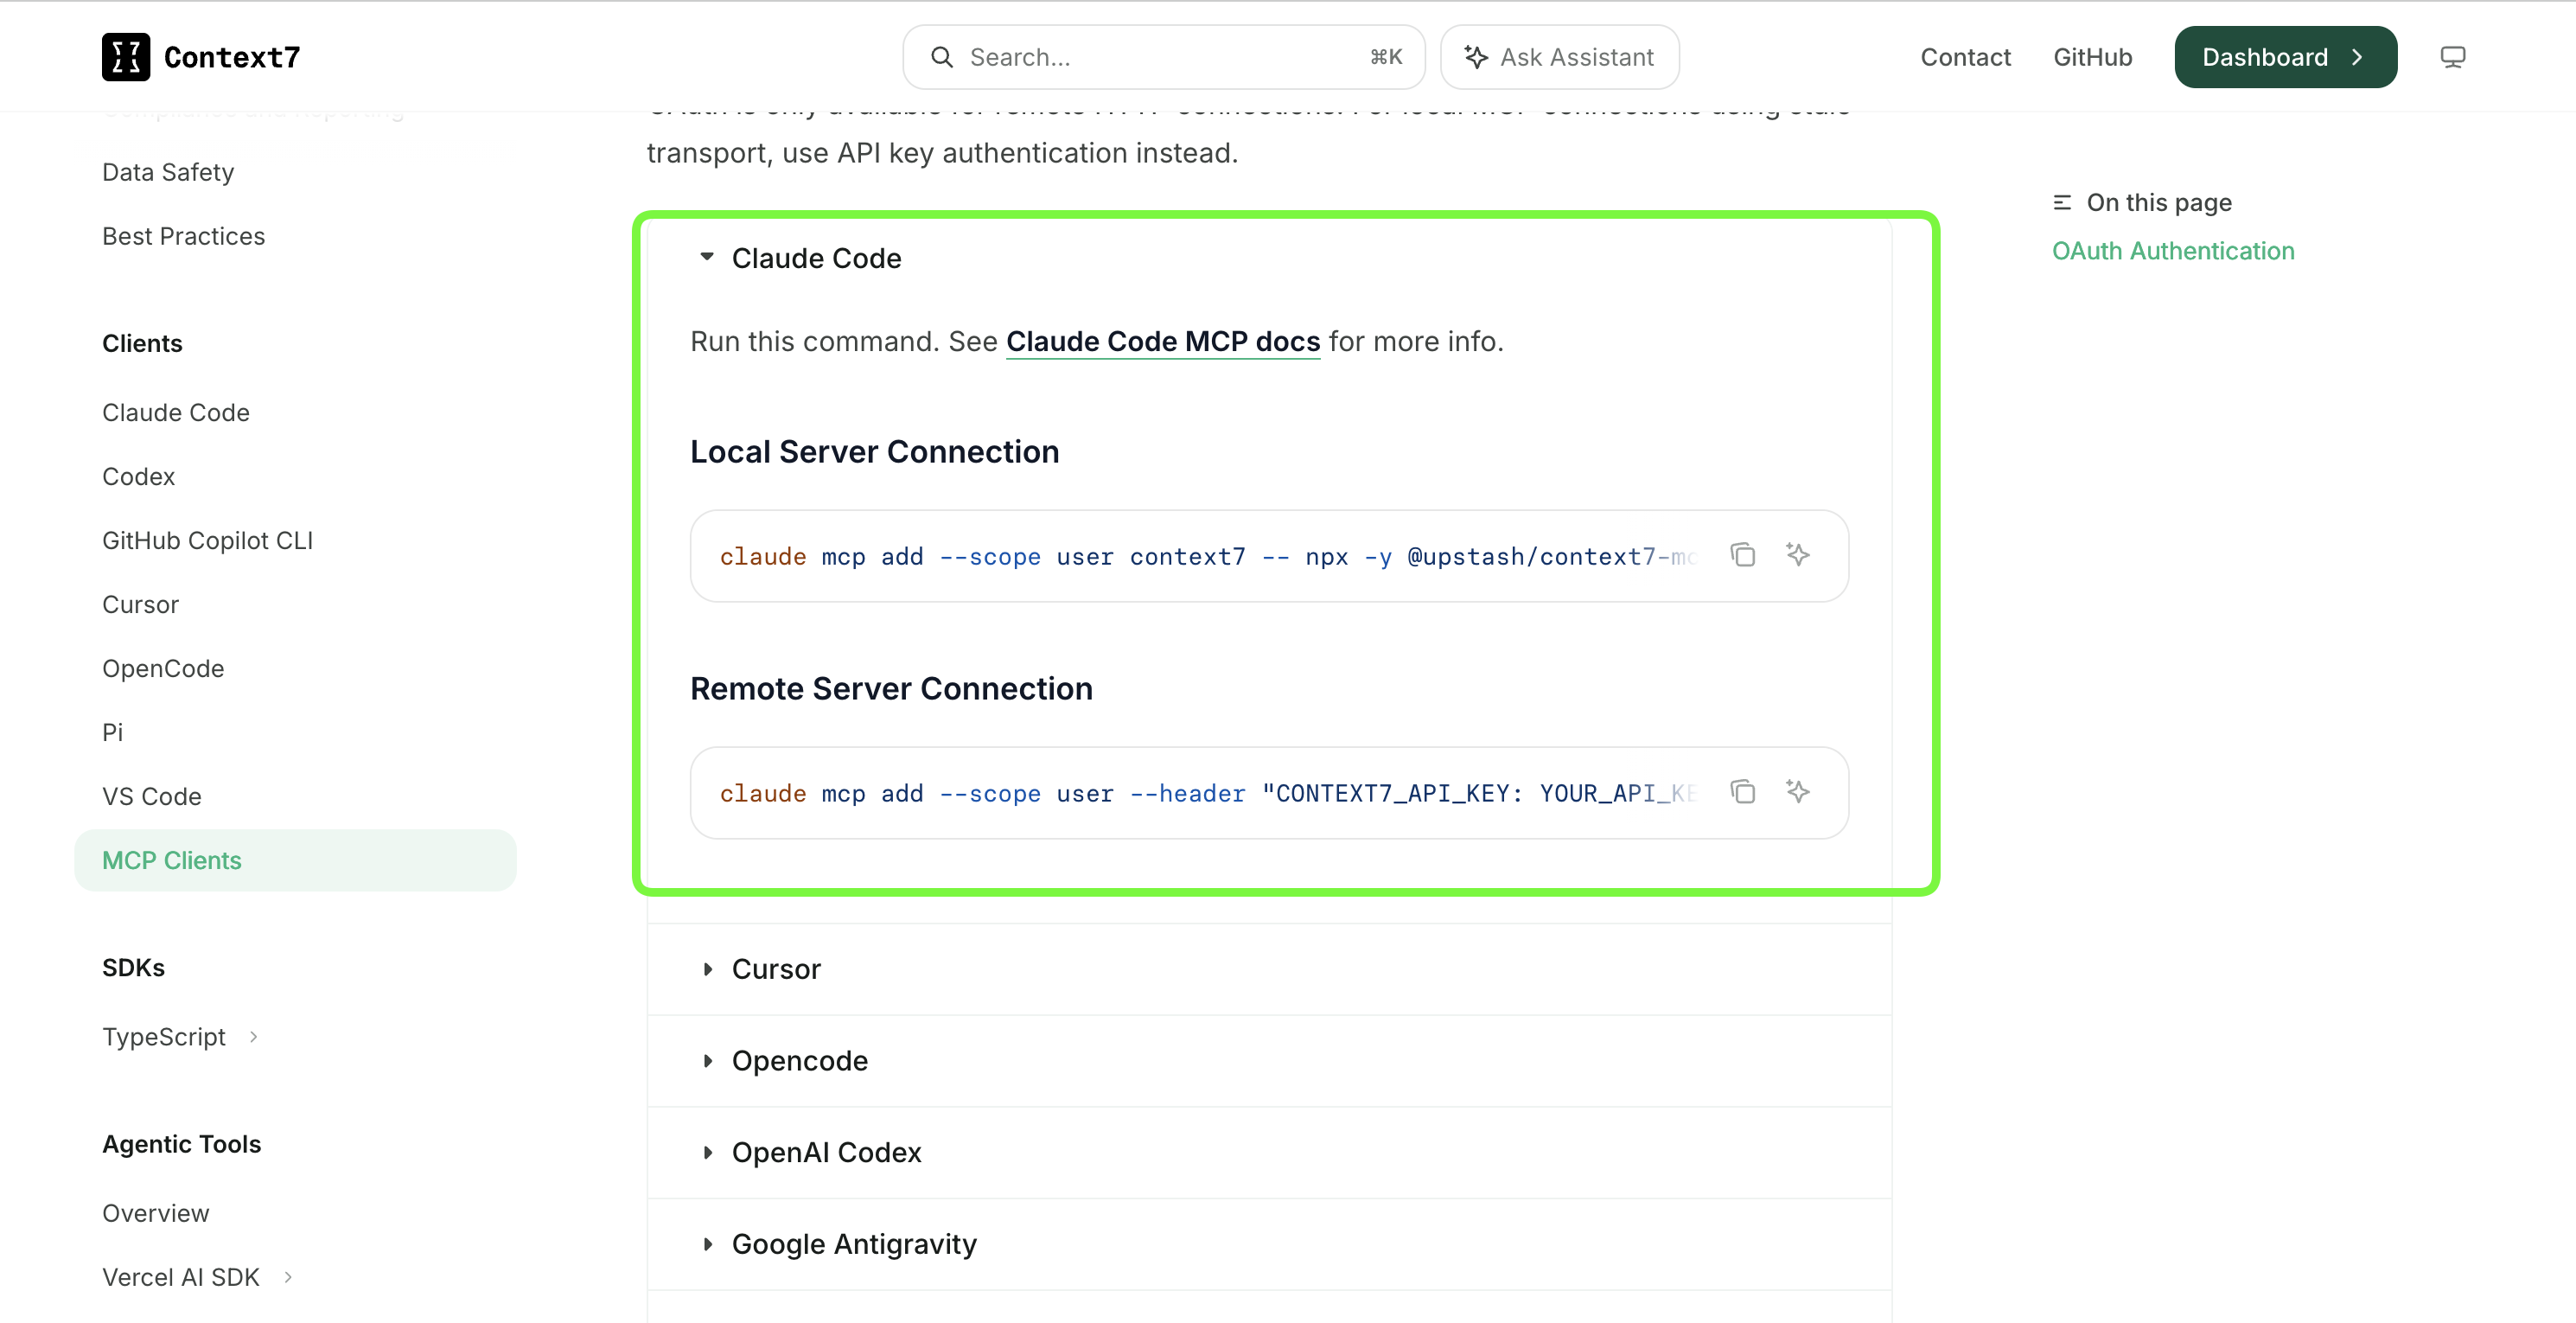Click the Local Server command code block

tap(1269, 556)
